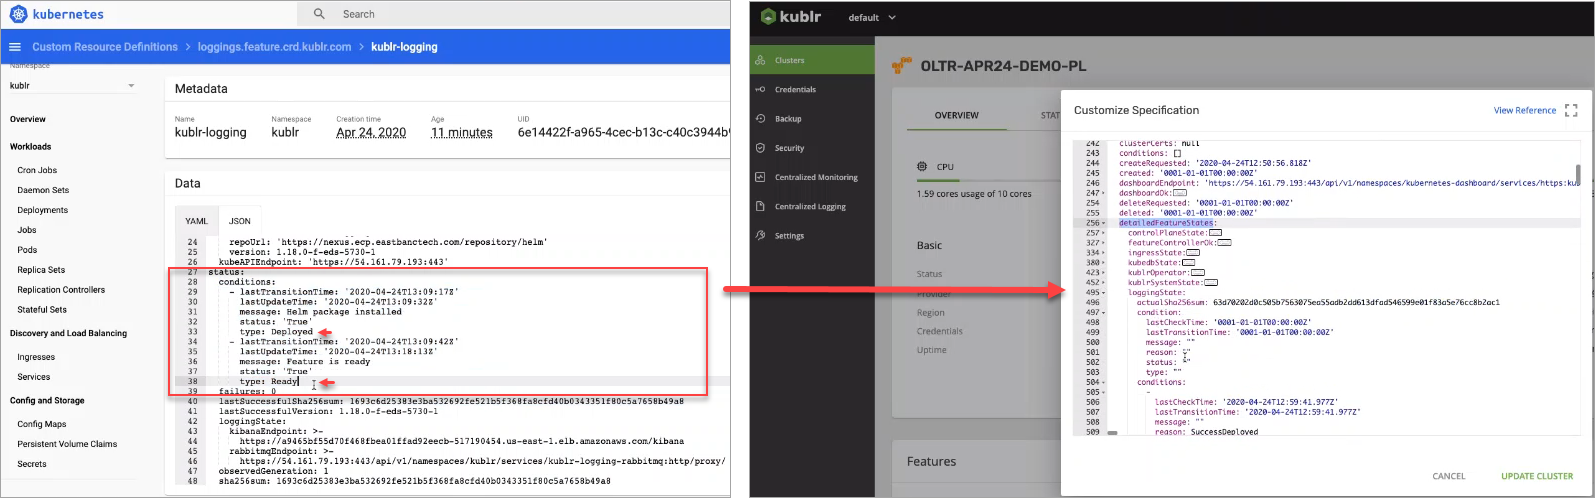Open Deployments in Kubernetes sidebar

click(42, 210)
